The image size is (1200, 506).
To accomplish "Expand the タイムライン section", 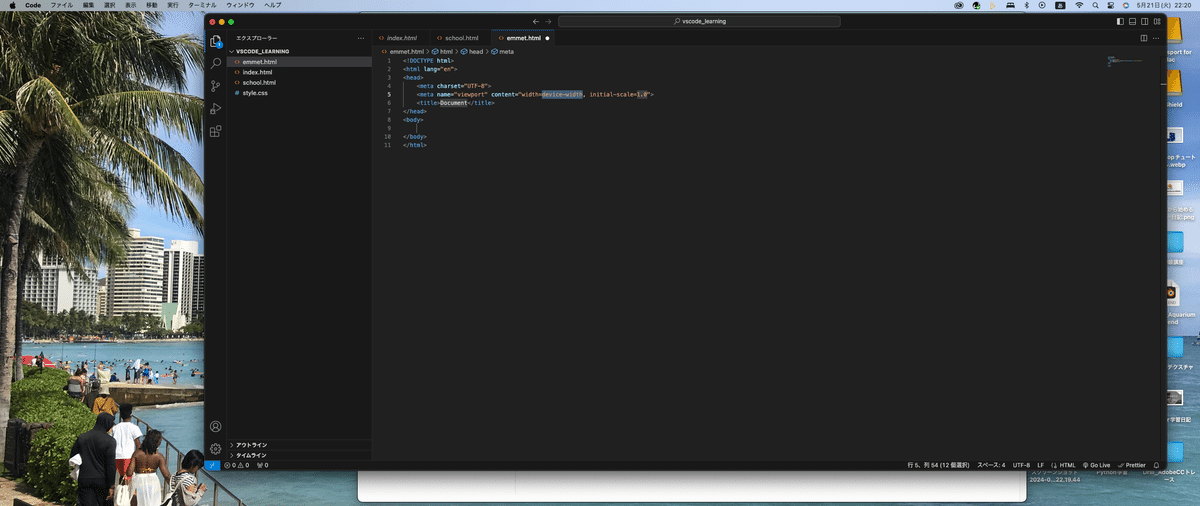I will pyautogui.click(x=299, y=454).
